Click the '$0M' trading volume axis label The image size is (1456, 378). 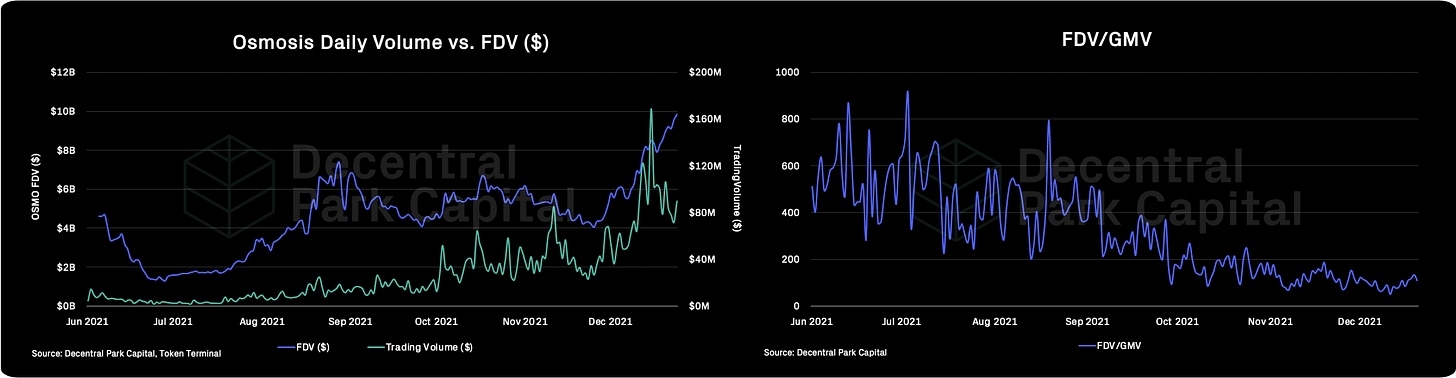click(699, 306)
